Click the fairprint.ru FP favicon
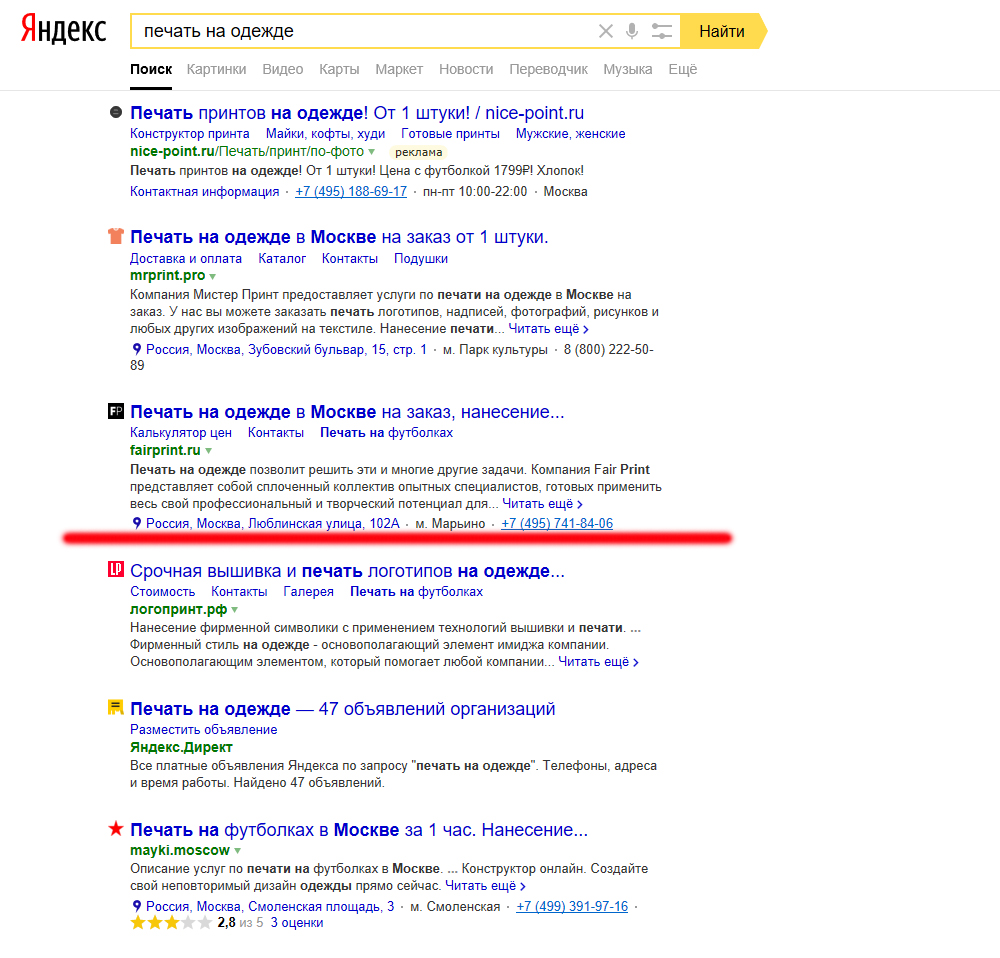The height and width of the screenshot is (958, 1000). click(x=115, y=411)
